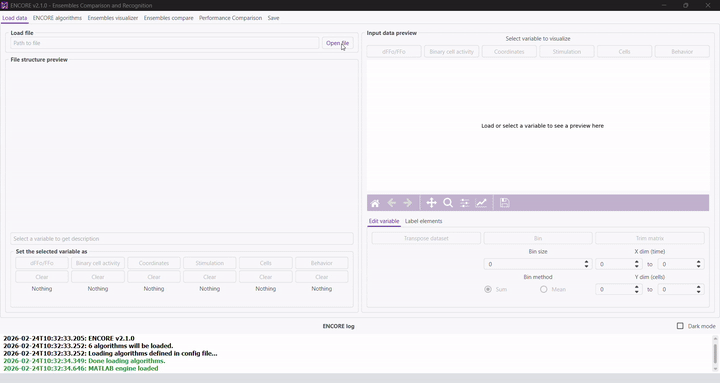Adjust Bin size spinner arrows
The height and width of the screenshot is (383, 720).
(586, 264)
